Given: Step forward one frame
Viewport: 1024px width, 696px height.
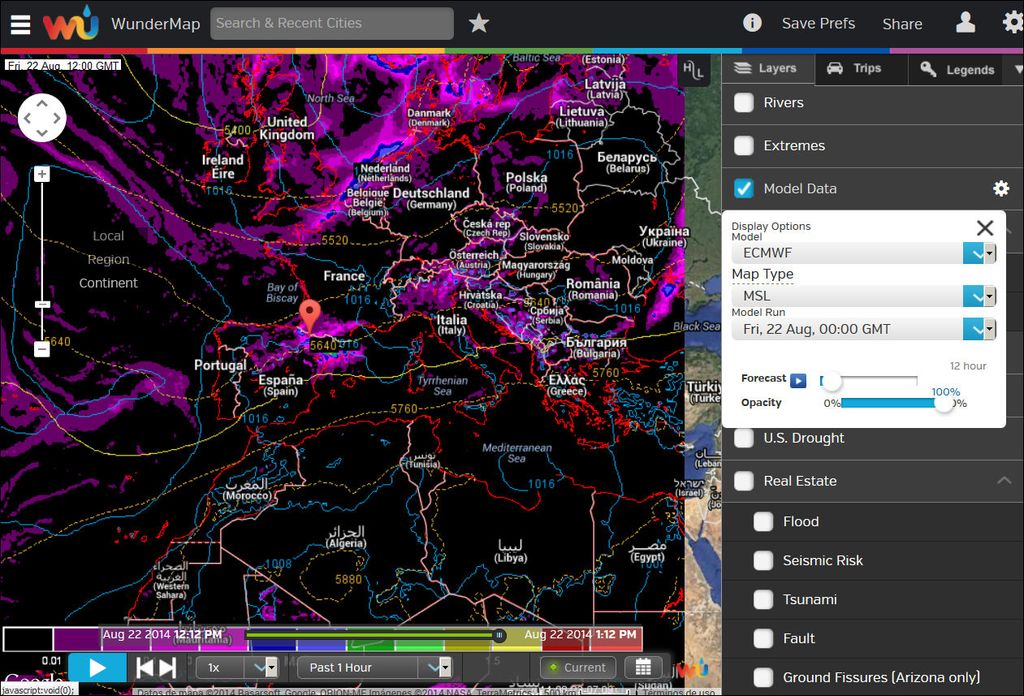Looking at the screenshot, I should pos(168,668).
